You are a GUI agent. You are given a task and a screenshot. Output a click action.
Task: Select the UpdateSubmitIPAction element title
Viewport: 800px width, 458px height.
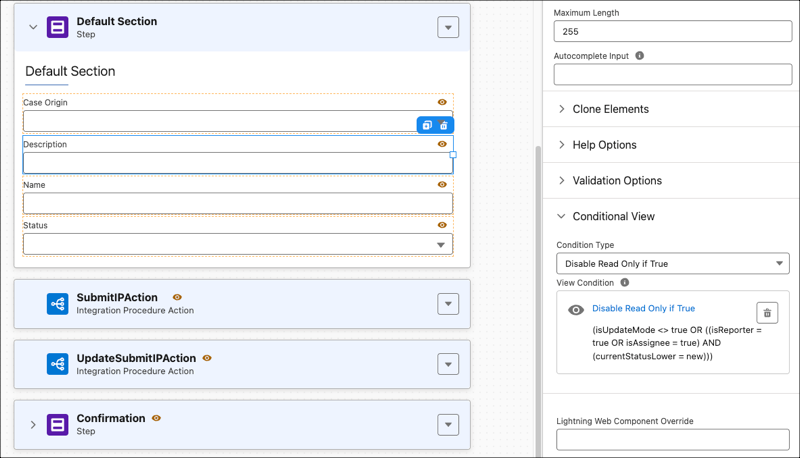[136, 358]
